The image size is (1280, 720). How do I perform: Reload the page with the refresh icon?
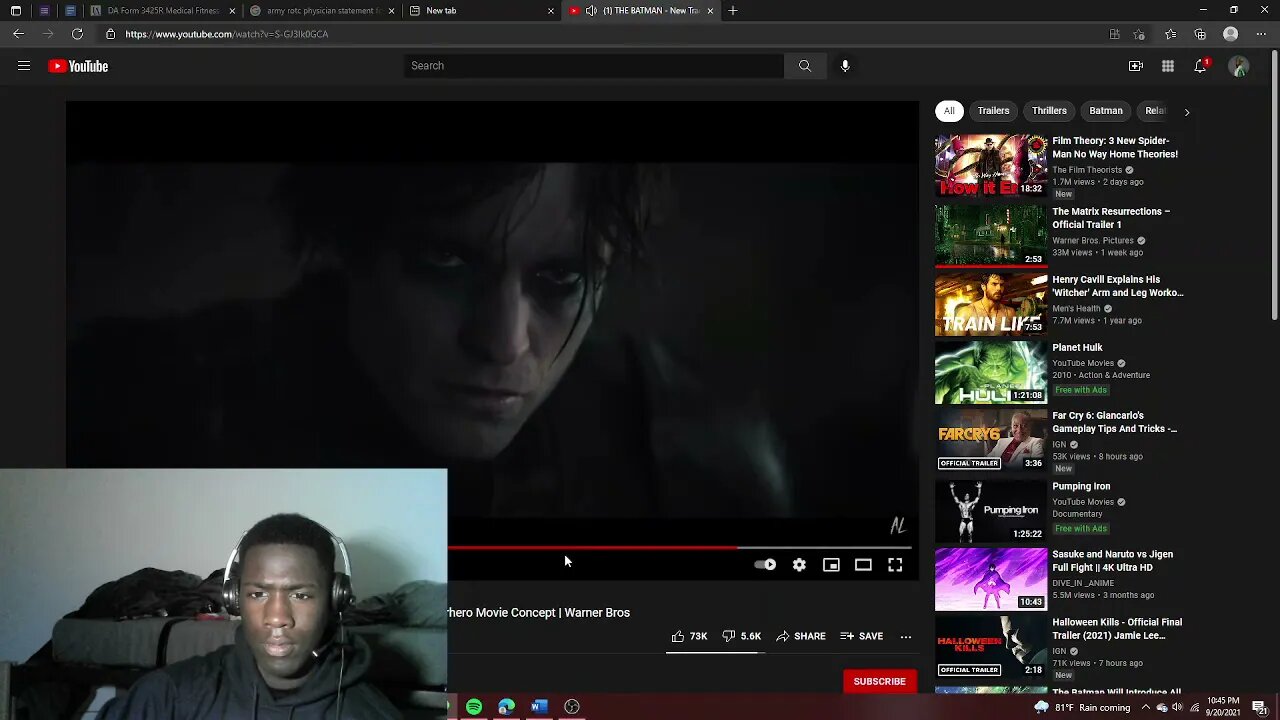77,34
